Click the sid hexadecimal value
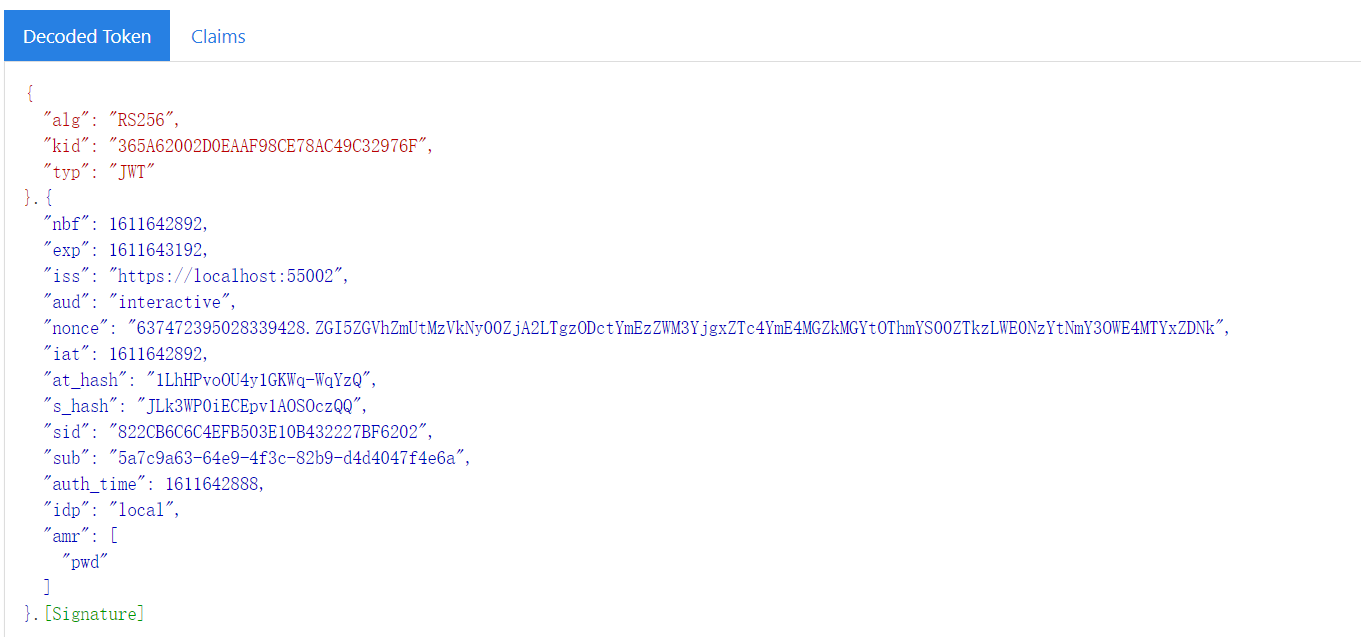1362x638 pixels. (x=272, y=432)
